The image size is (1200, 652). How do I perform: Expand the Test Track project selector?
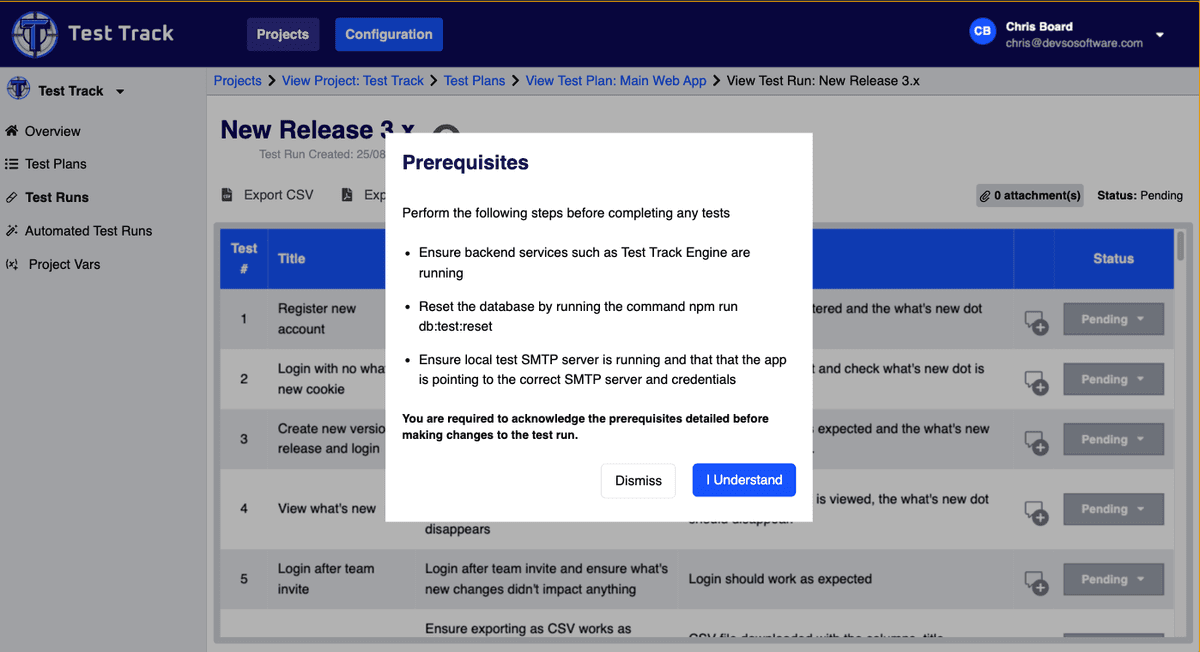120,92
